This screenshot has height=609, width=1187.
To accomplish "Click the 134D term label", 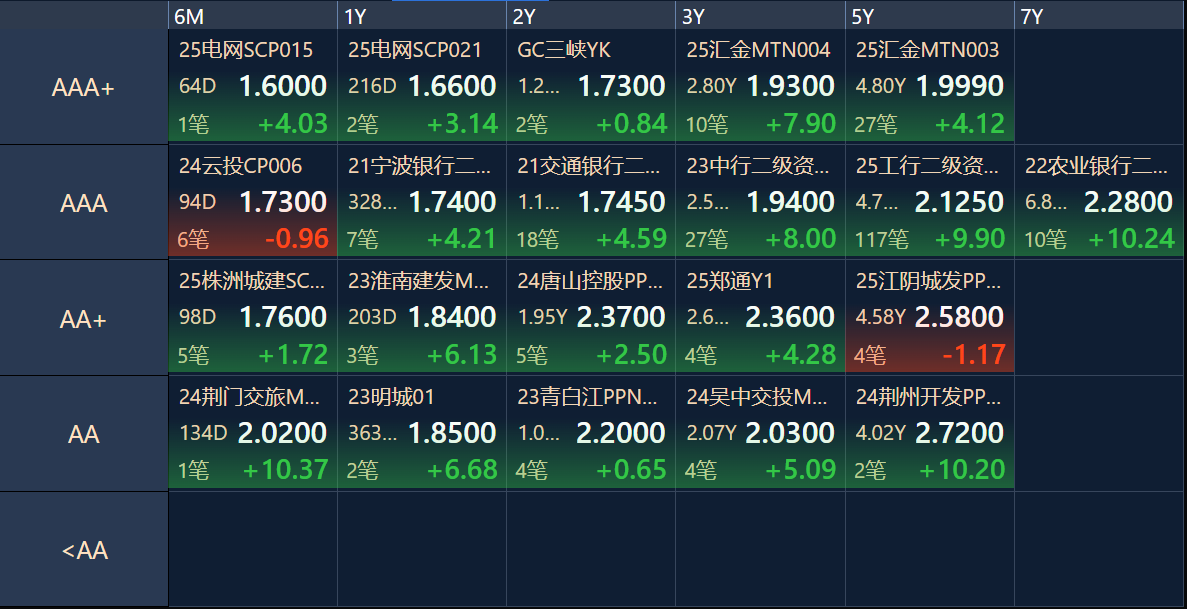I will 203,433.
